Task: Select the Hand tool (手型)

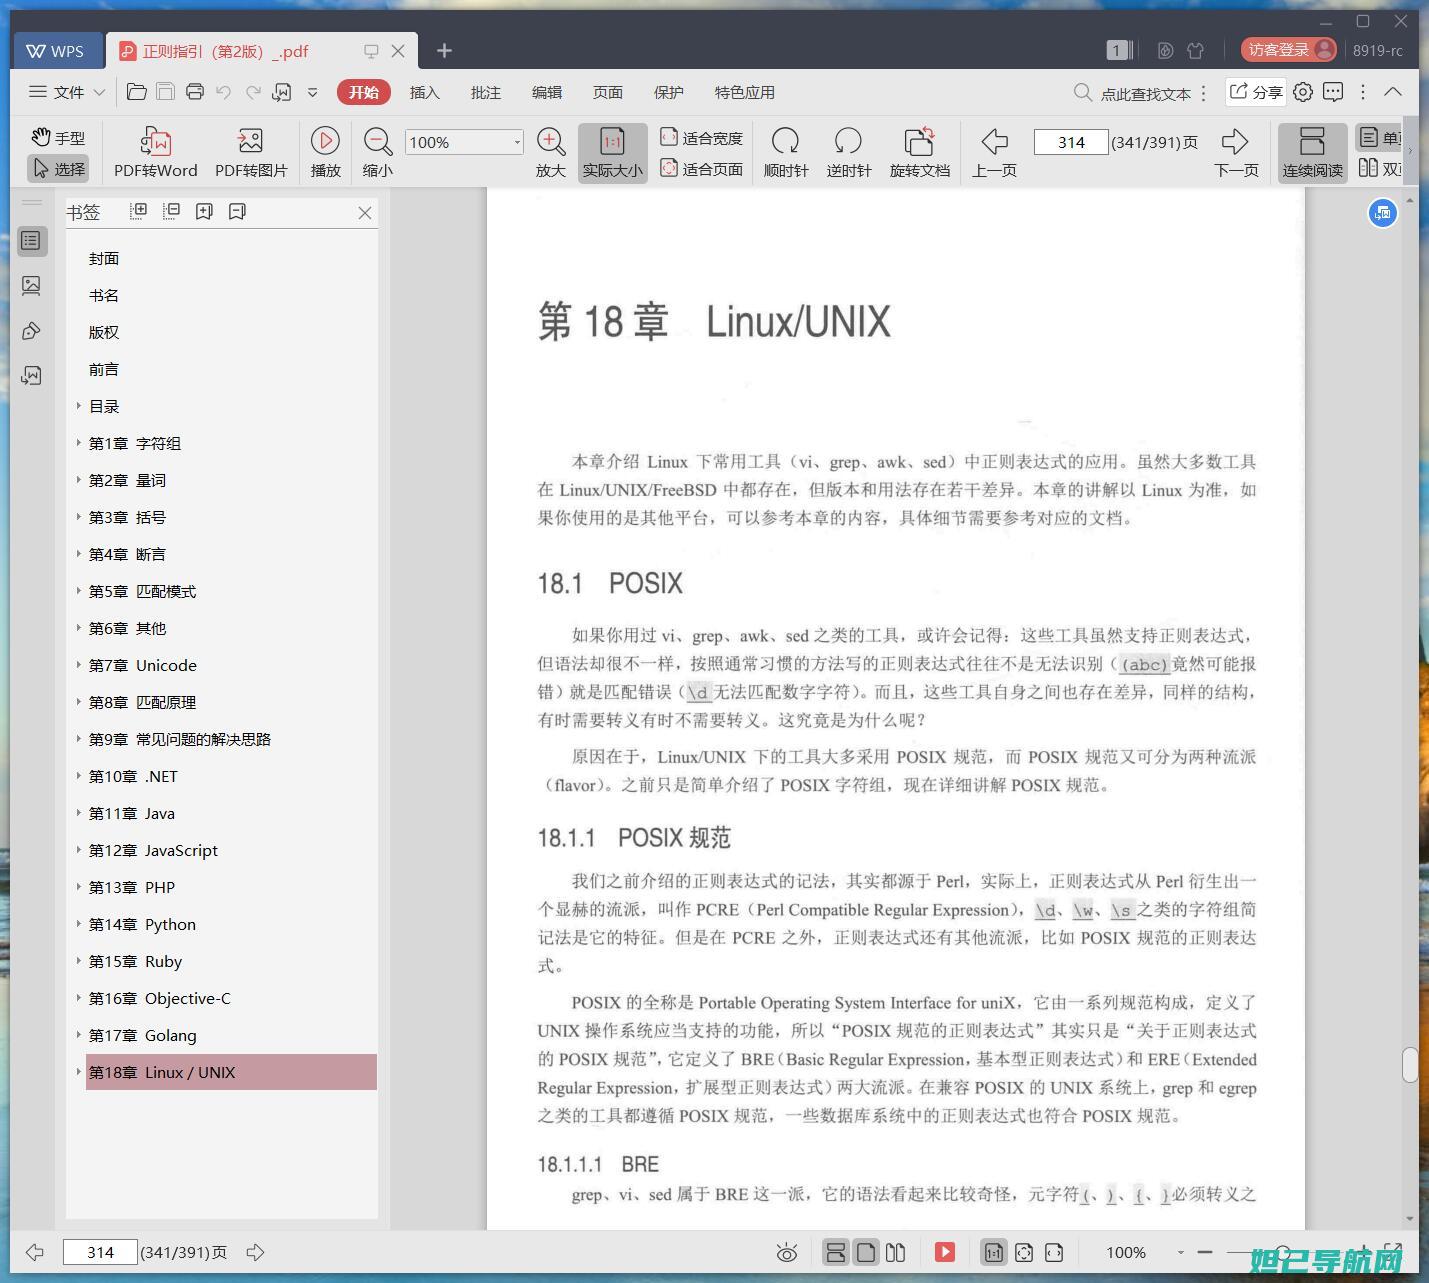Action: [57, 138]
